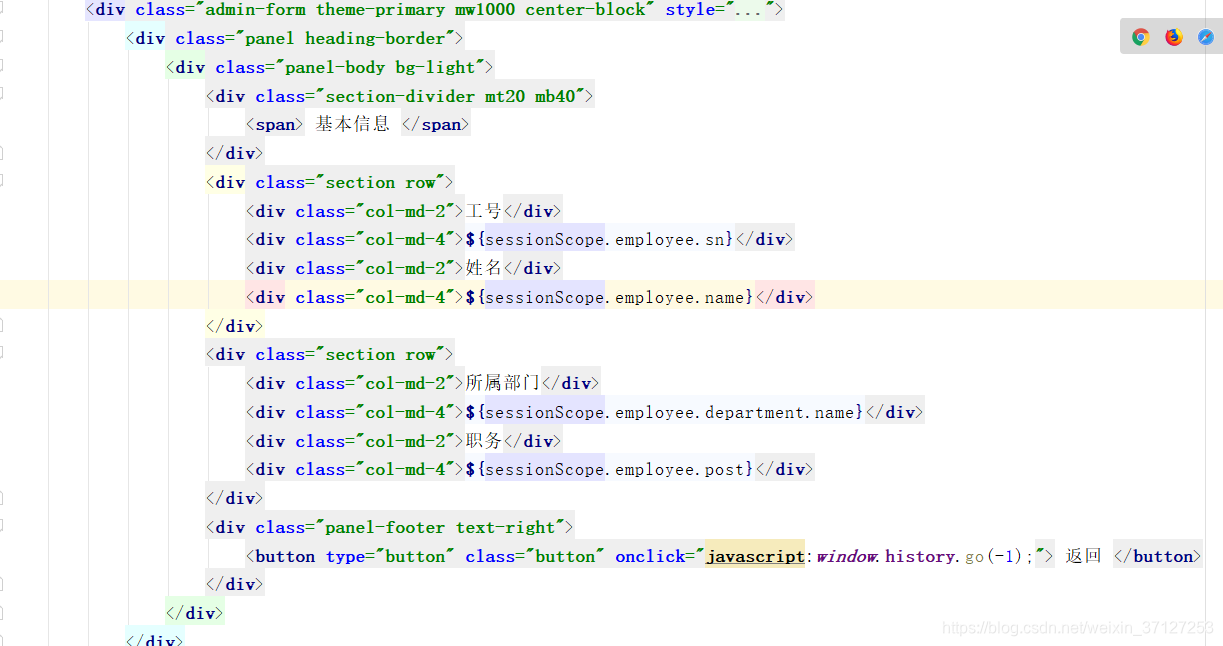
Task: Open page preview in Safari
Action: point(1205,36)
